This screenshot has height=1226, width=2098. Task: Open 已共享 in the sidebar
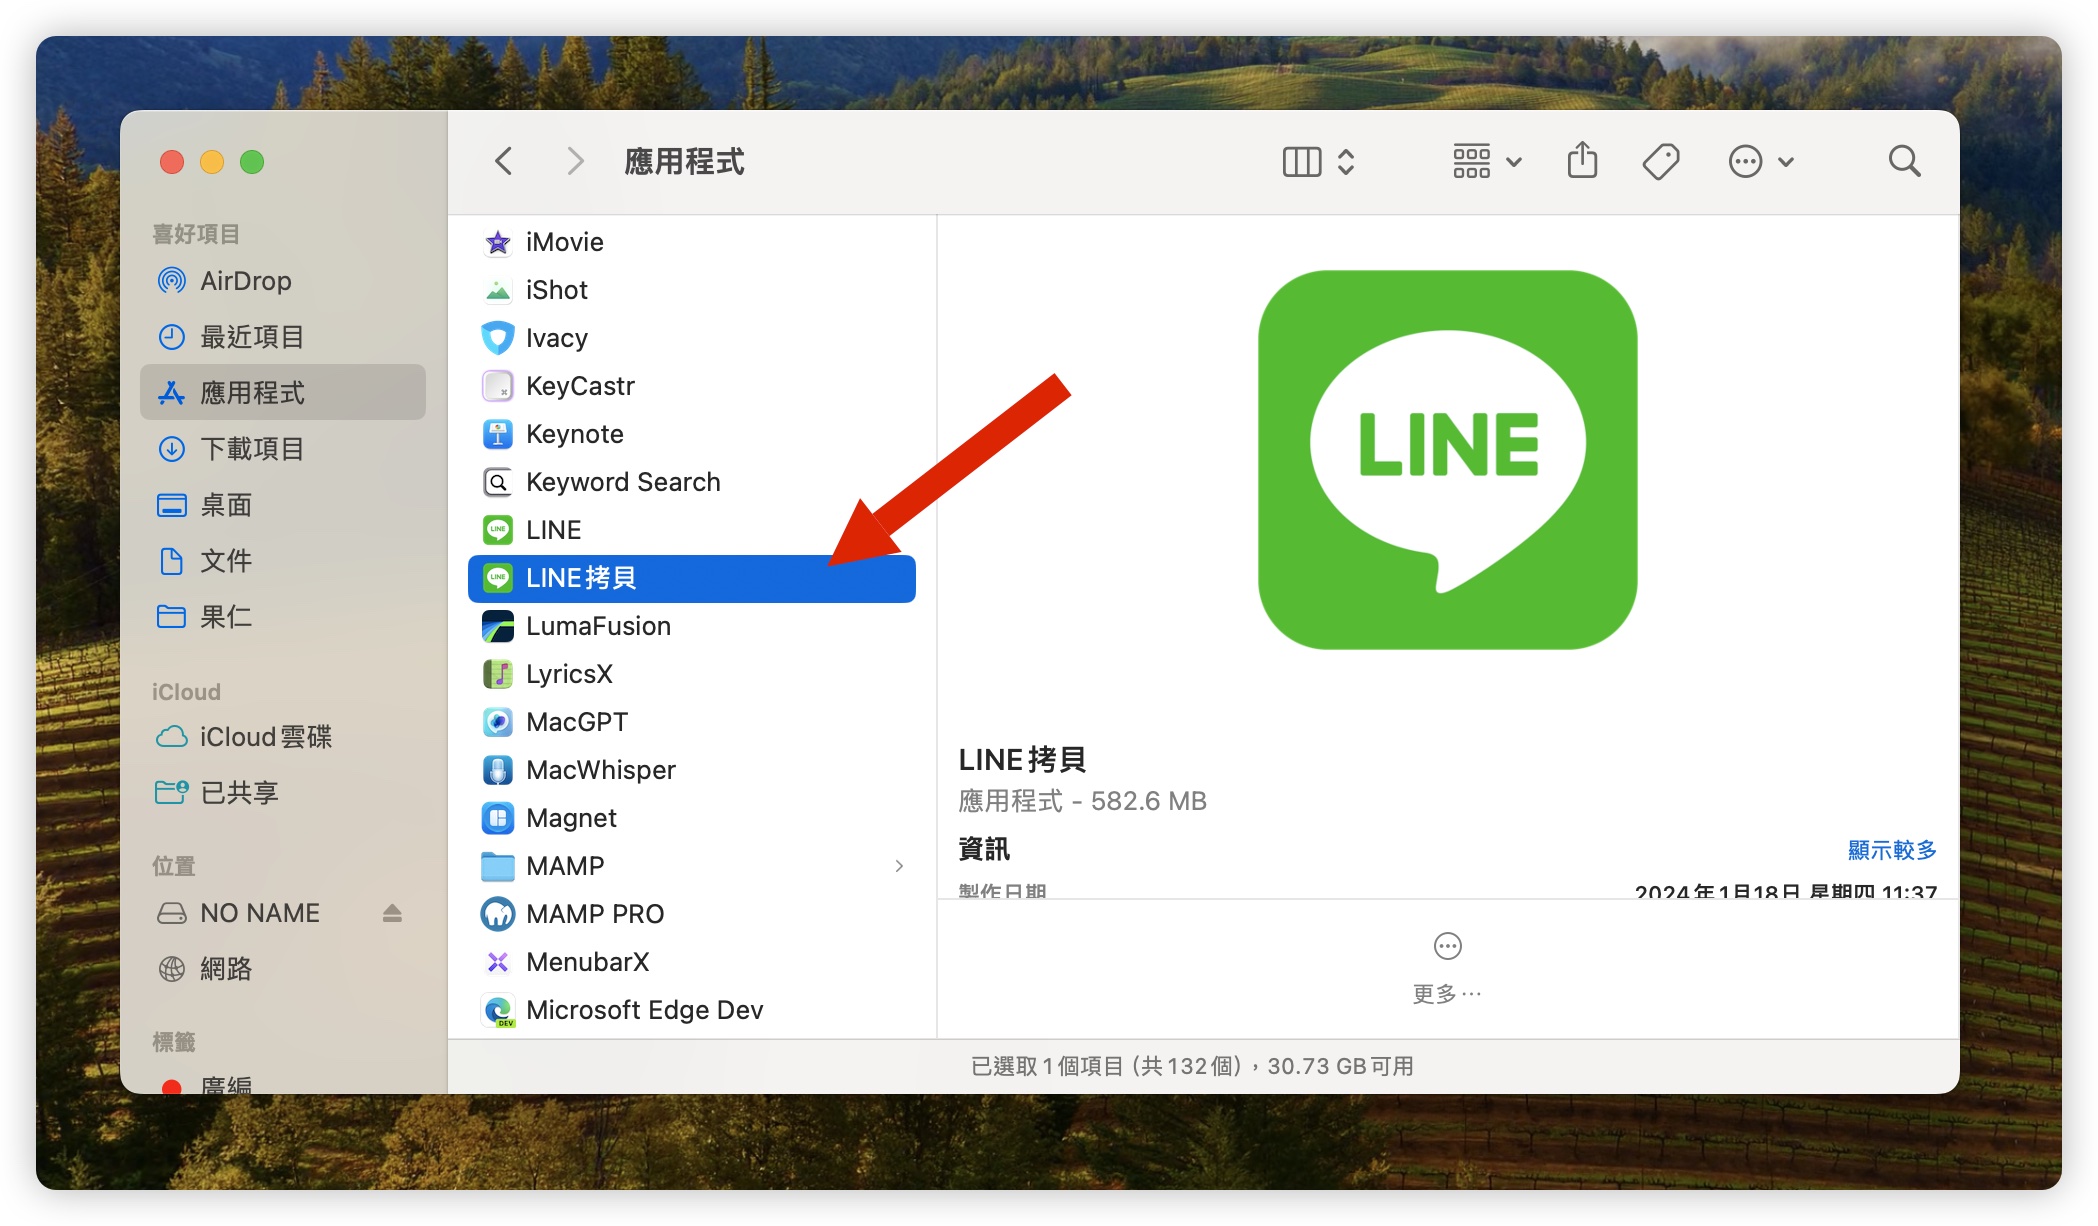pos(283,793)
